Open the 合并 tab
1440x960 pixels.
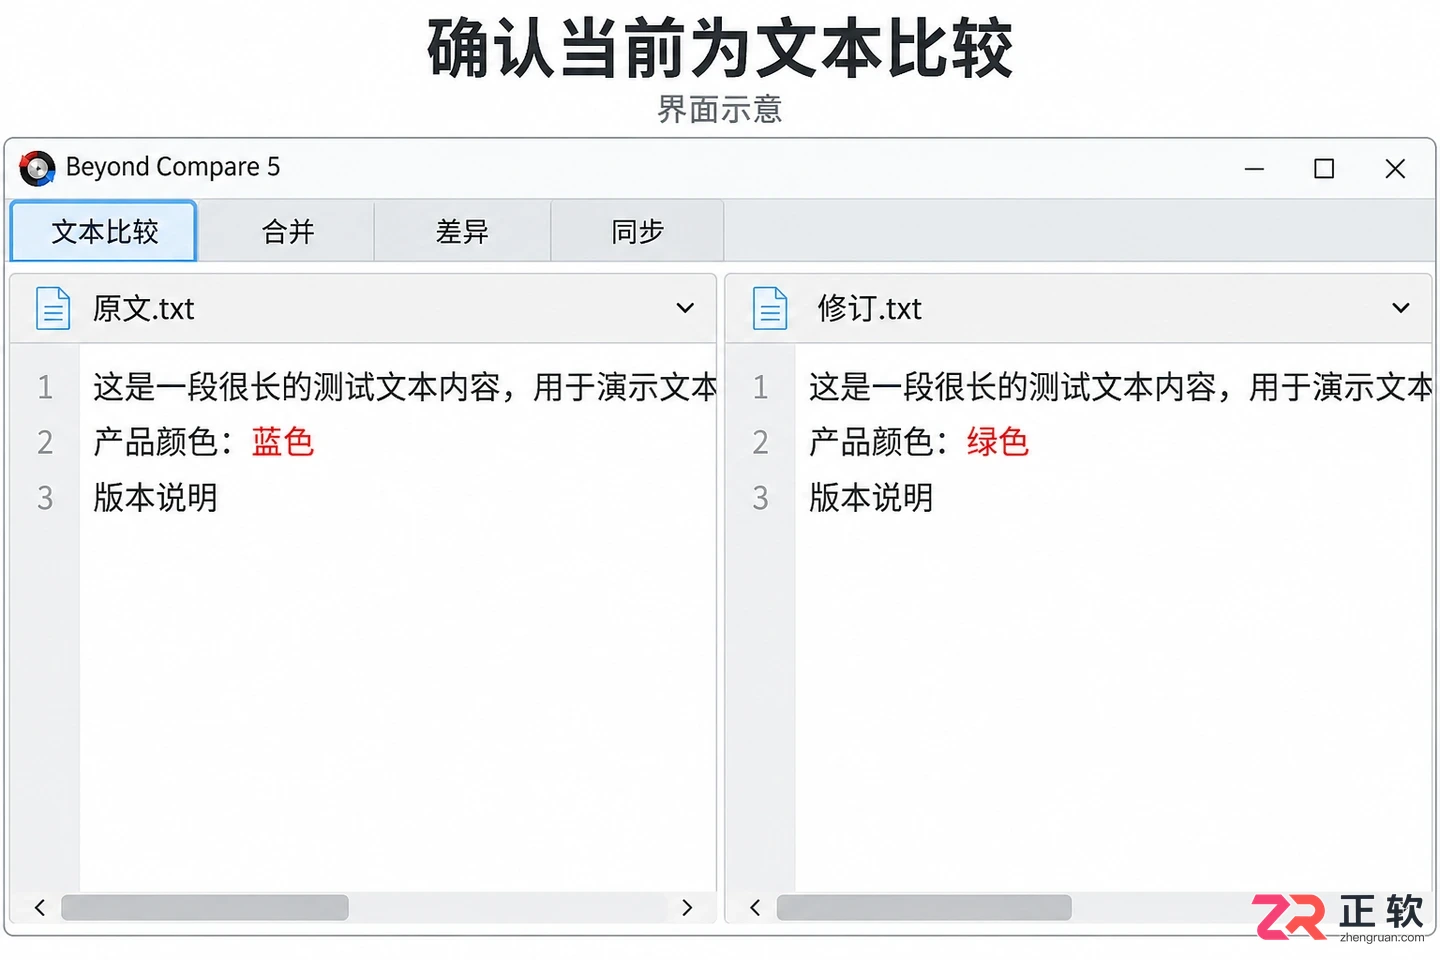coord(287,232)
